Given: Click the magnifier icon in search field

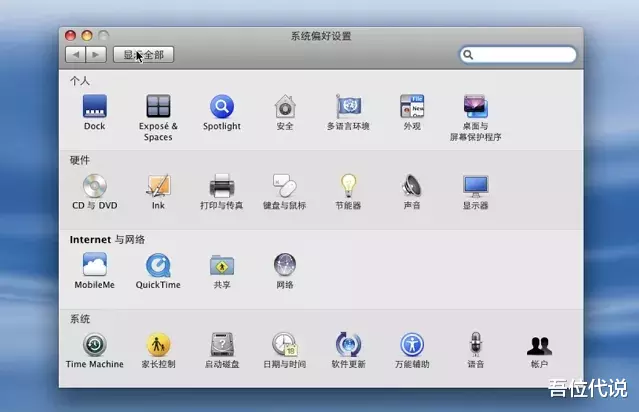Looking at the screenshot, I should click(x=468, y=55).
